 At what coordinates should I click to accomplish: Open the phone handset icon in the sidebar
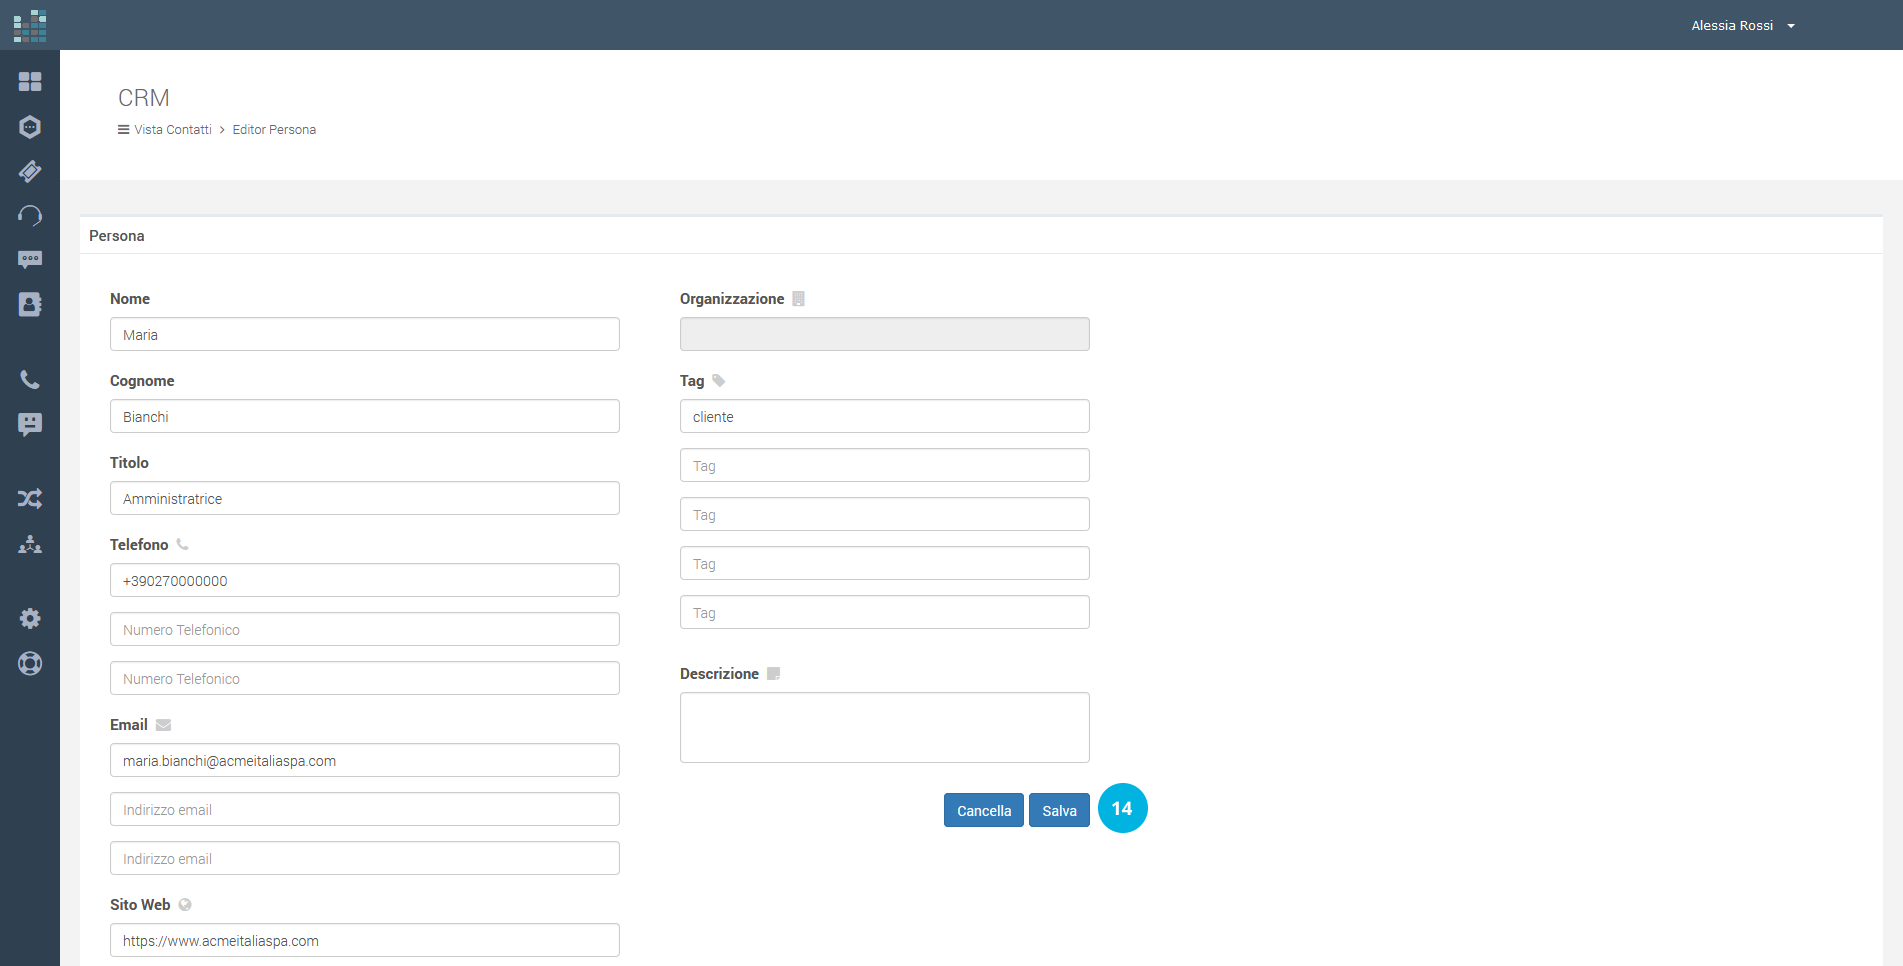pos(30,380)
